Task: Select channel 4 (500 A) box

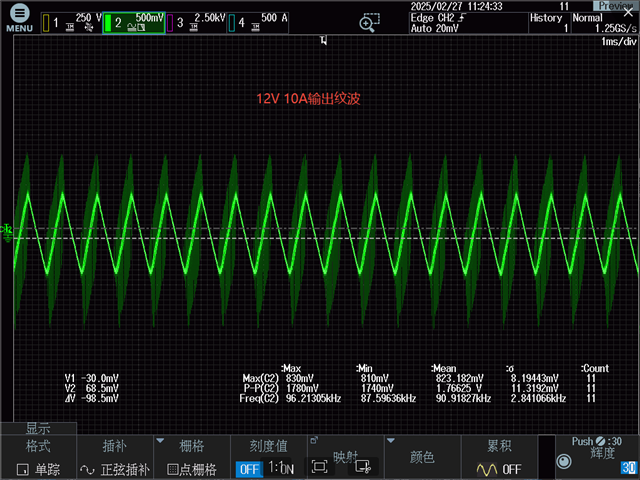Action: coord(257,22)
